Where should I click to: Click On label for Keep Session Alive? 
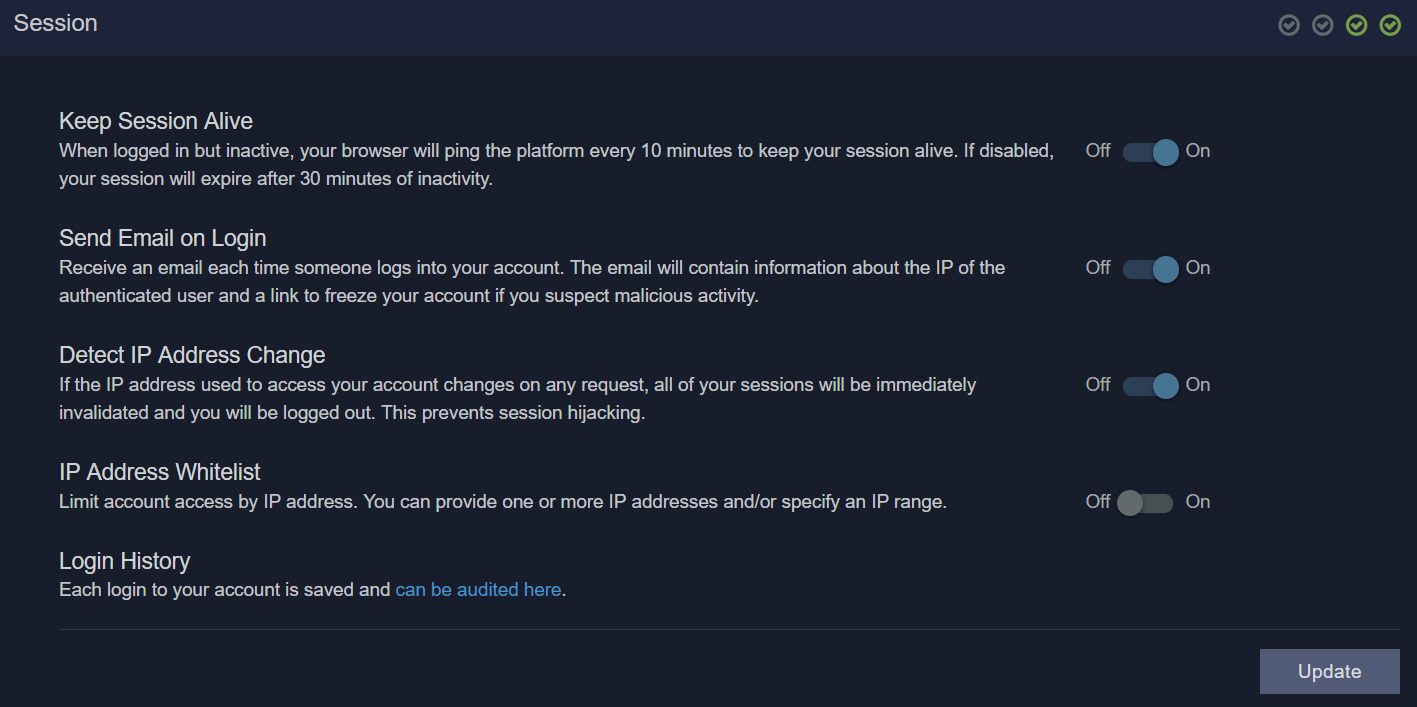tap(1198, 151)
